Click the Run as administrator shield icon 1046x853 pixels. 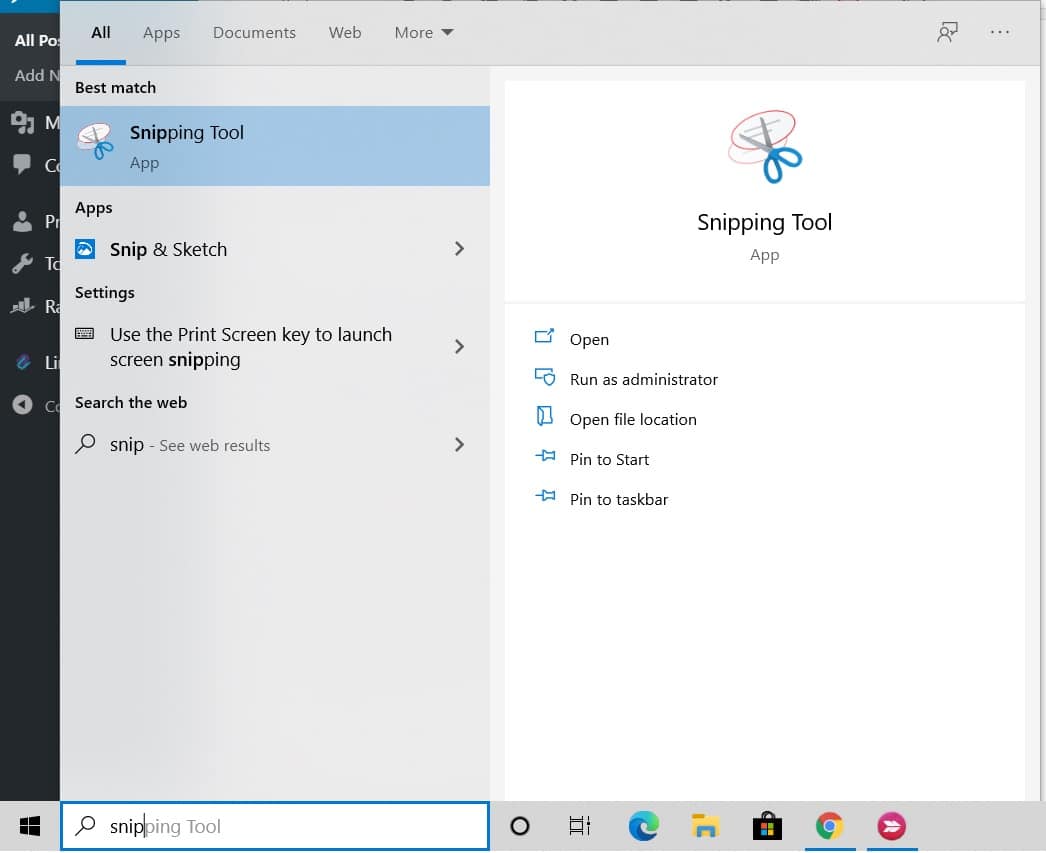[x=544, y=377]
